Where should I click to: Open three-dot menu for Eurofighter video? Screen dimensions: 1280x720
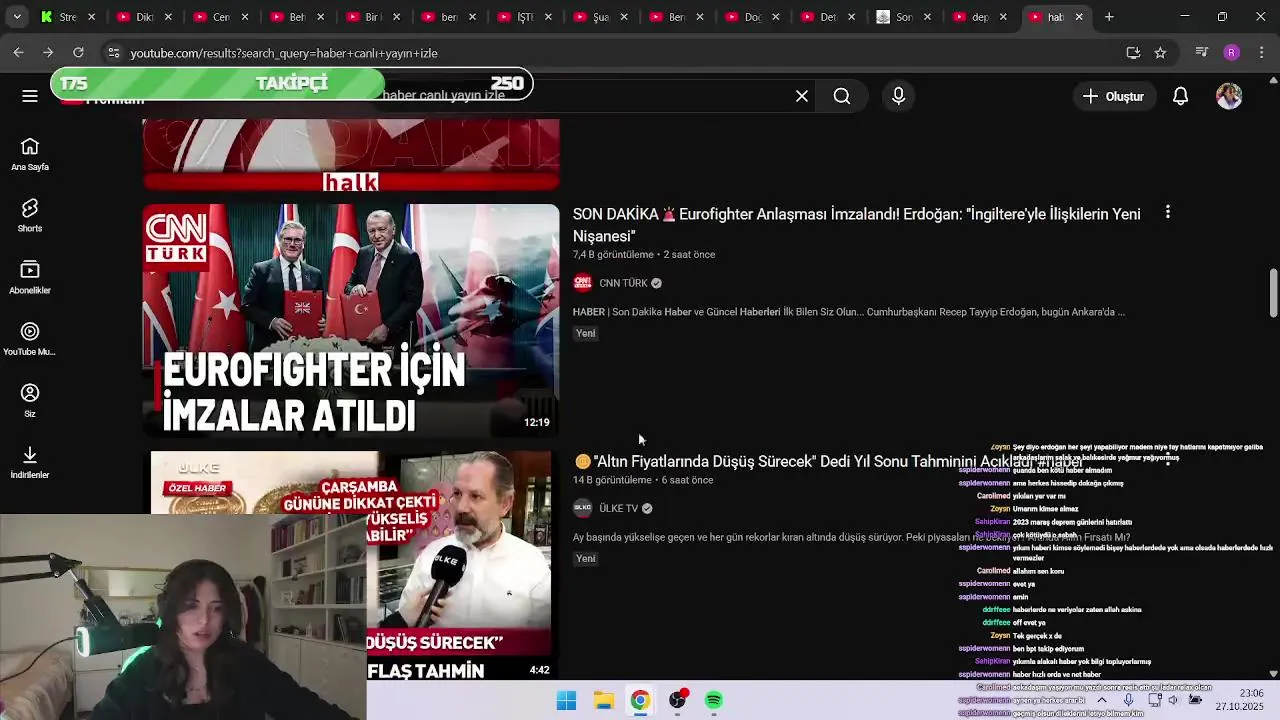coord(1167,213)
